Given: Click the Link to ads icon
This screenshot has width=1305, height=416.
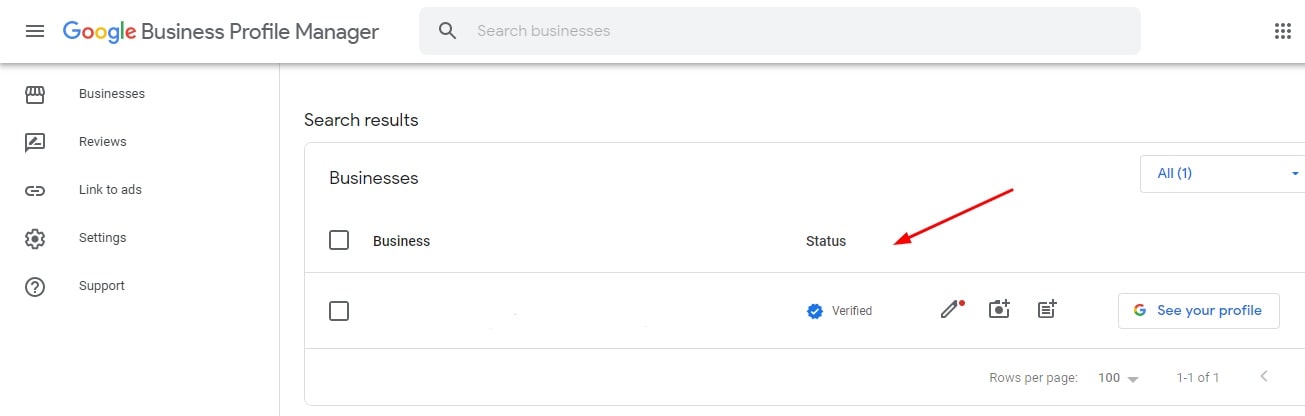Looking at the screenshot, I should point(35,190).
